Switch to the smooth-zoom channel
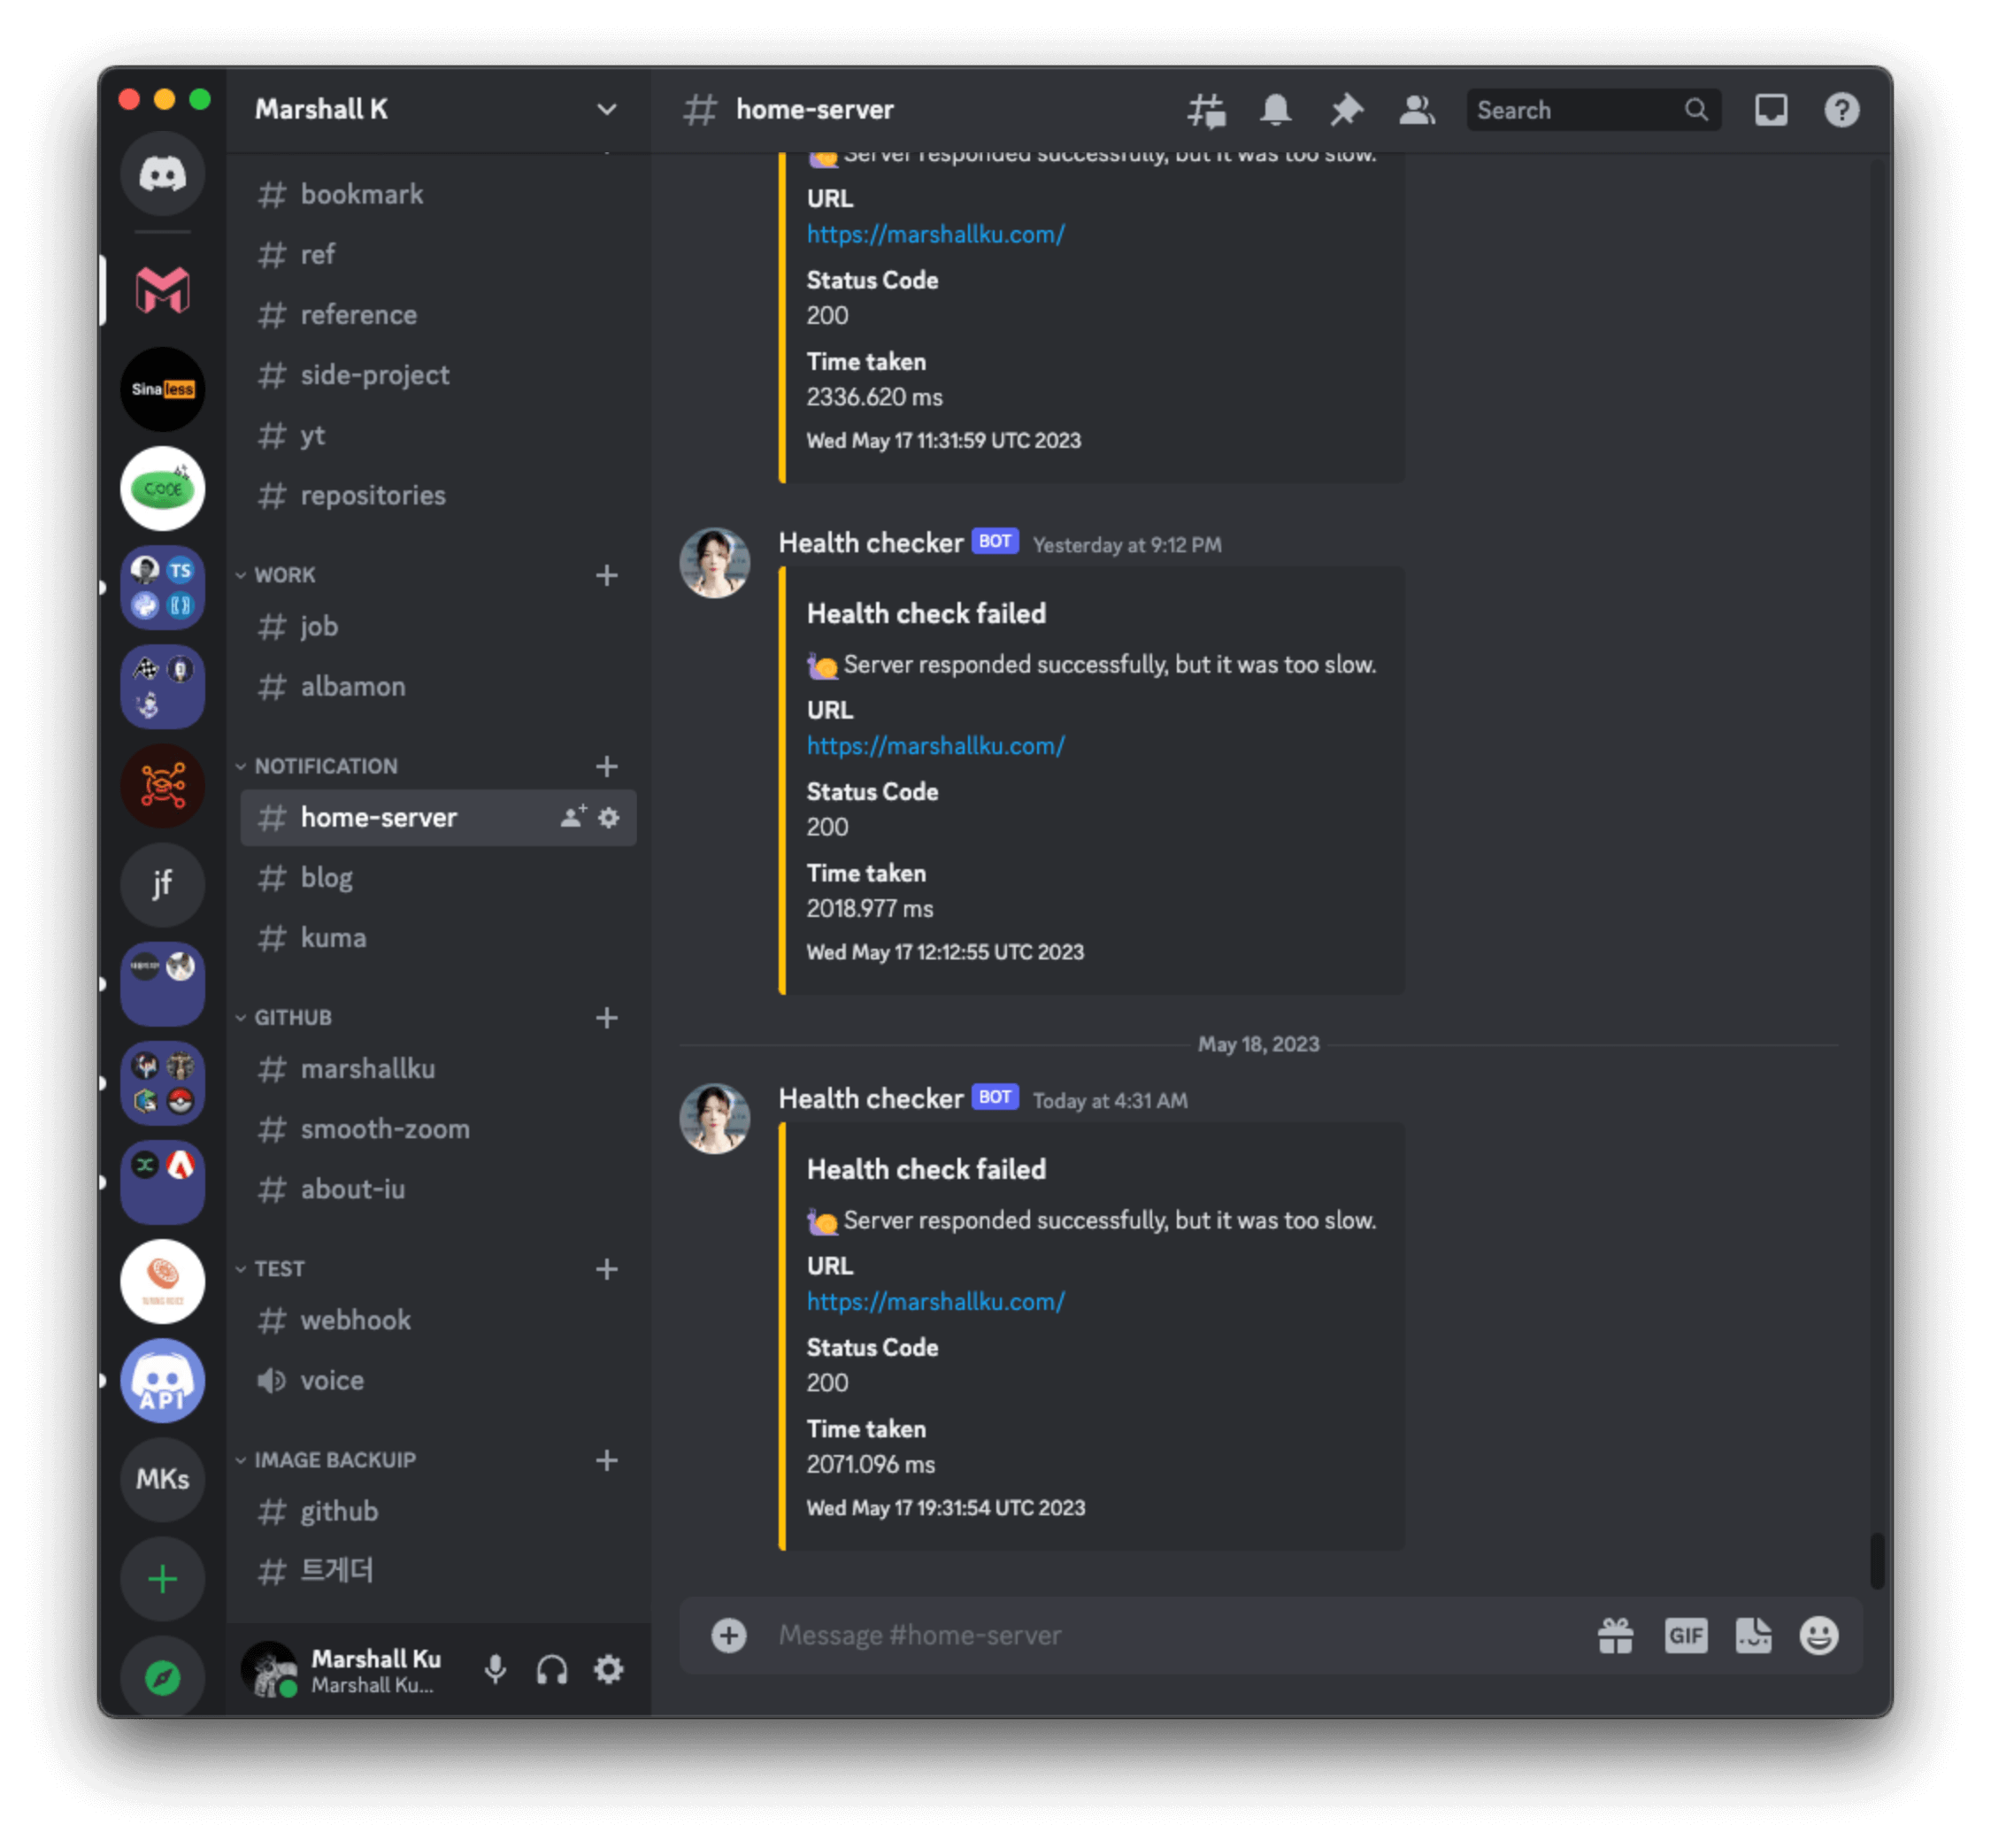The width and height of the screenshot is (1991, 1848). [x=385, y=1129]
